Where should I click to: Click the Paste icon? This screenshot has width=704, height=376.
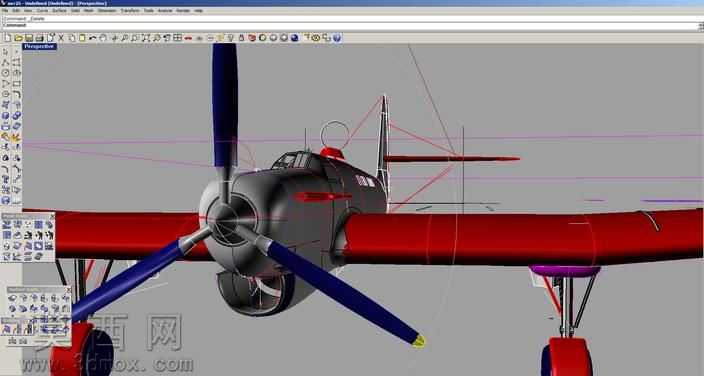(82, 38)
